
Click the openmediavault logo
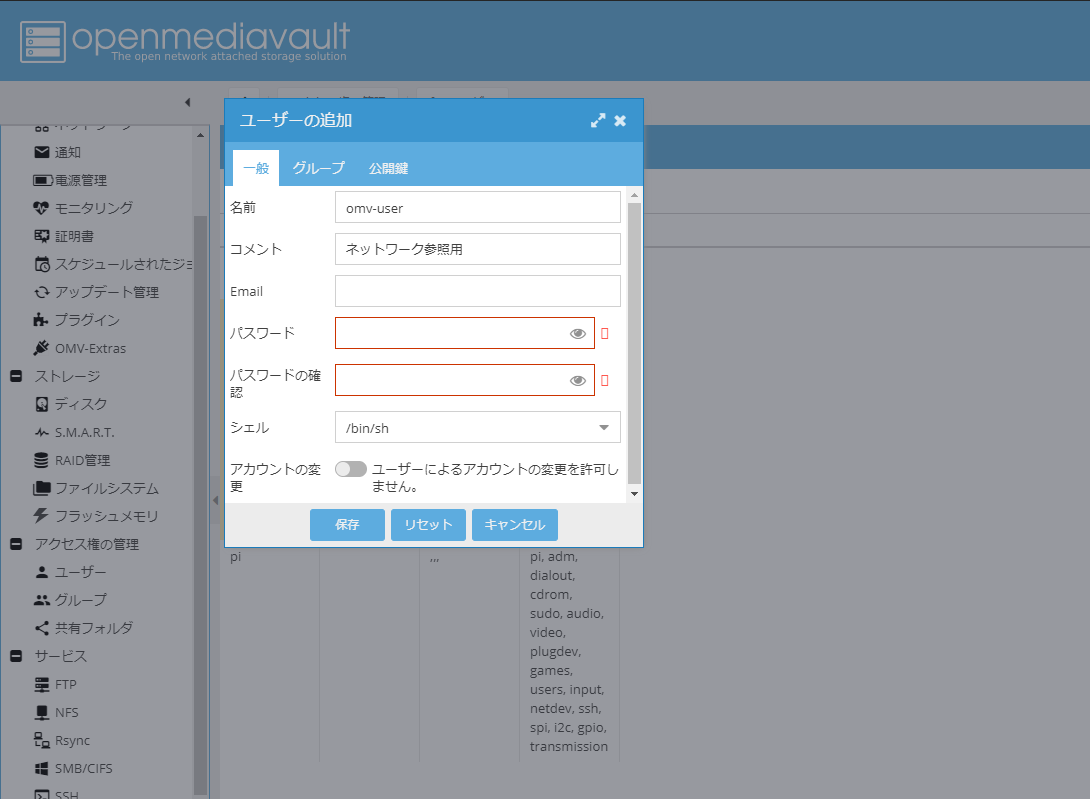[x=185, y=41]
